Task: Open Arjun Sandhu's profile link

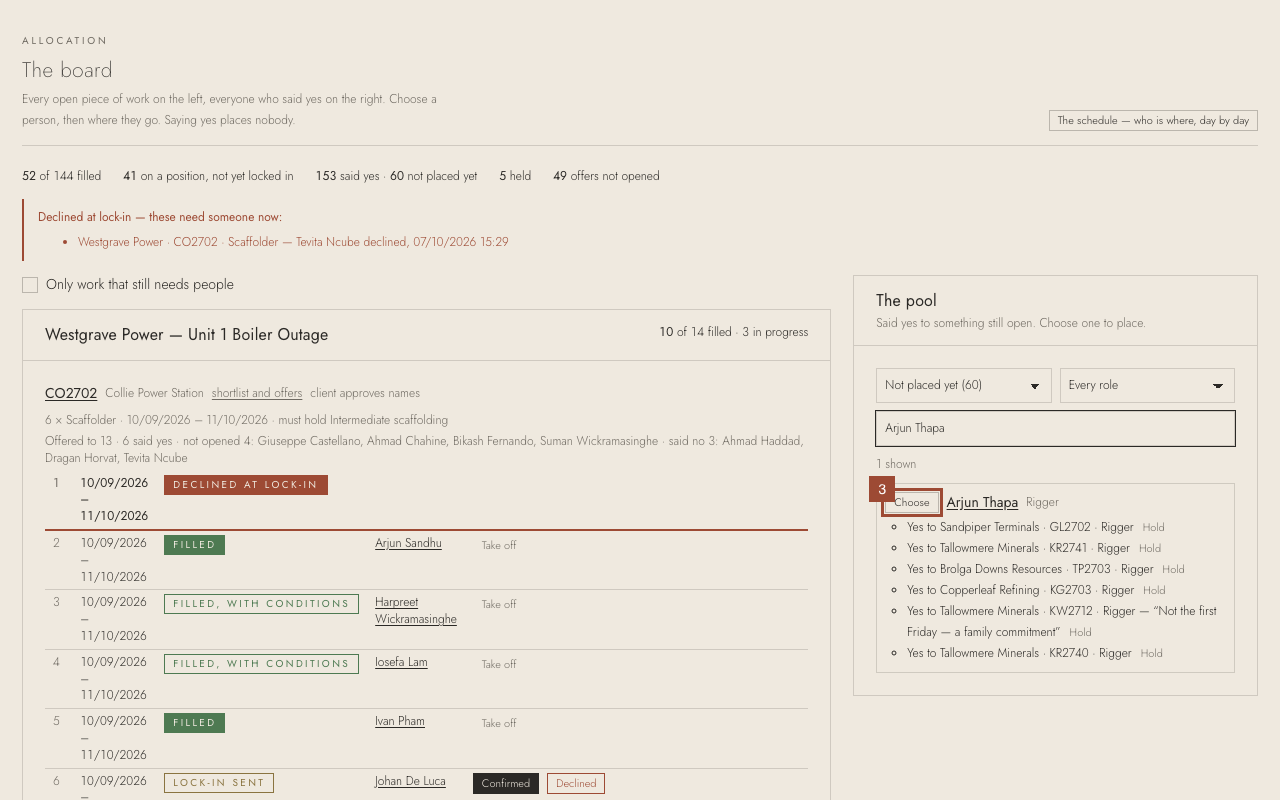Action: (x=408, y=543)
